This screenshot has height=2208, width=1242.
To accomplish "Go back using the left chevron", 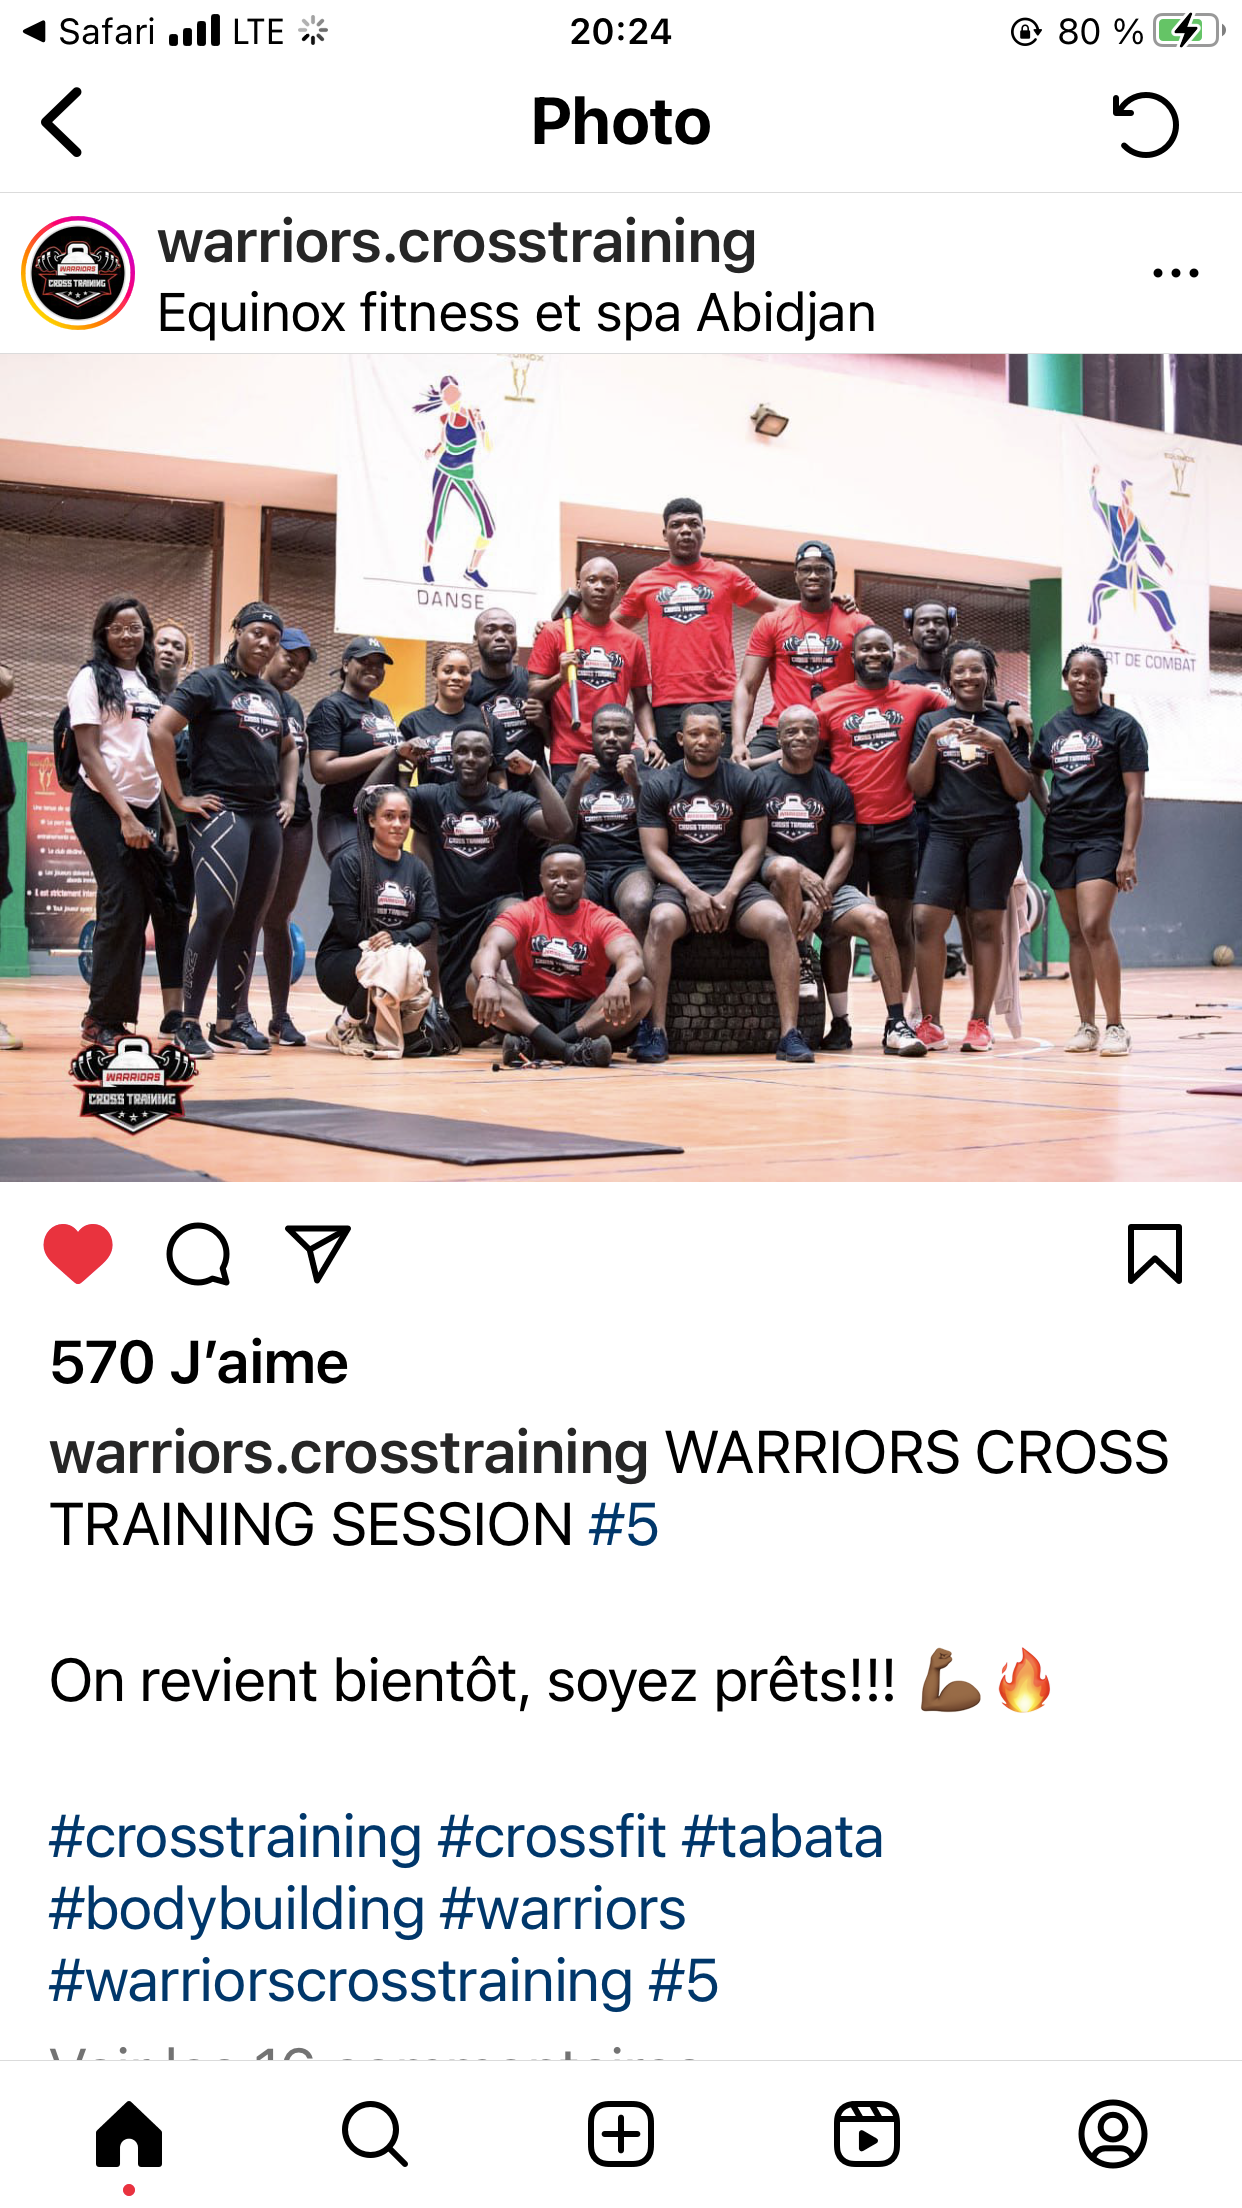I will click(x=62, y=122).
